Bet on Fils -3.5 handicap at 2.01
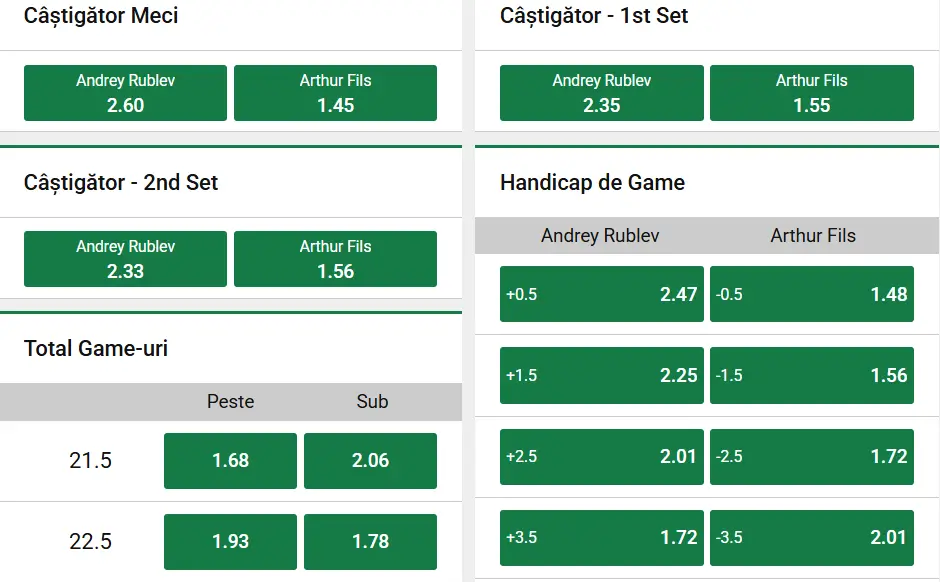 click(x=811, y=537)
